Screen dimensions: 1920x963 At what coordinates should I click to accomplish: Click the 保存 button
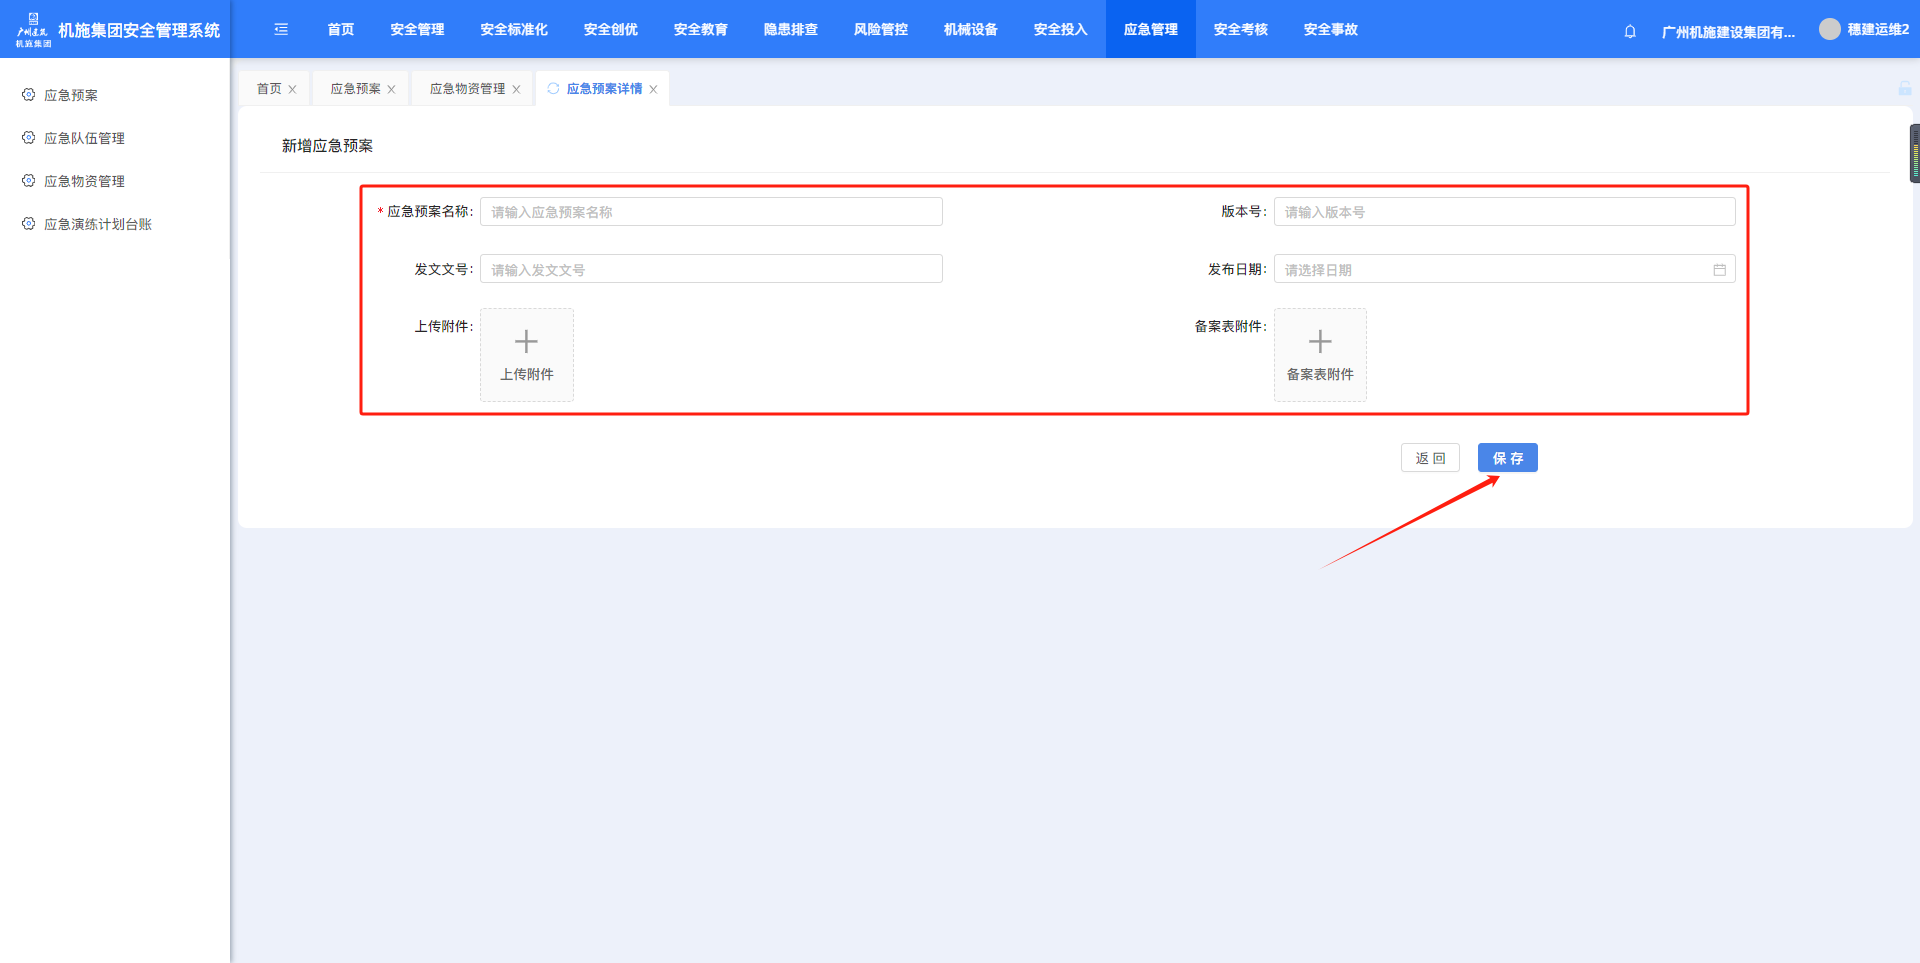(x=1507, y=458)
